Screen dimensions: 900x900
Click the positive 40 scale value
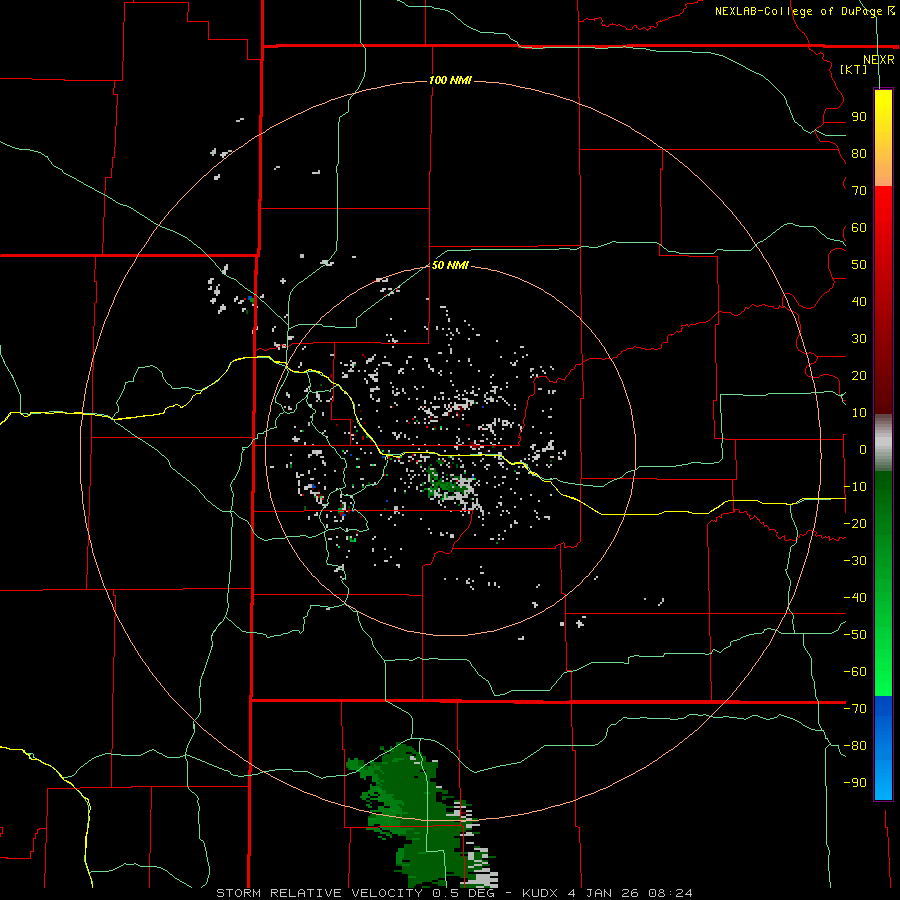[x=859, y=302]
